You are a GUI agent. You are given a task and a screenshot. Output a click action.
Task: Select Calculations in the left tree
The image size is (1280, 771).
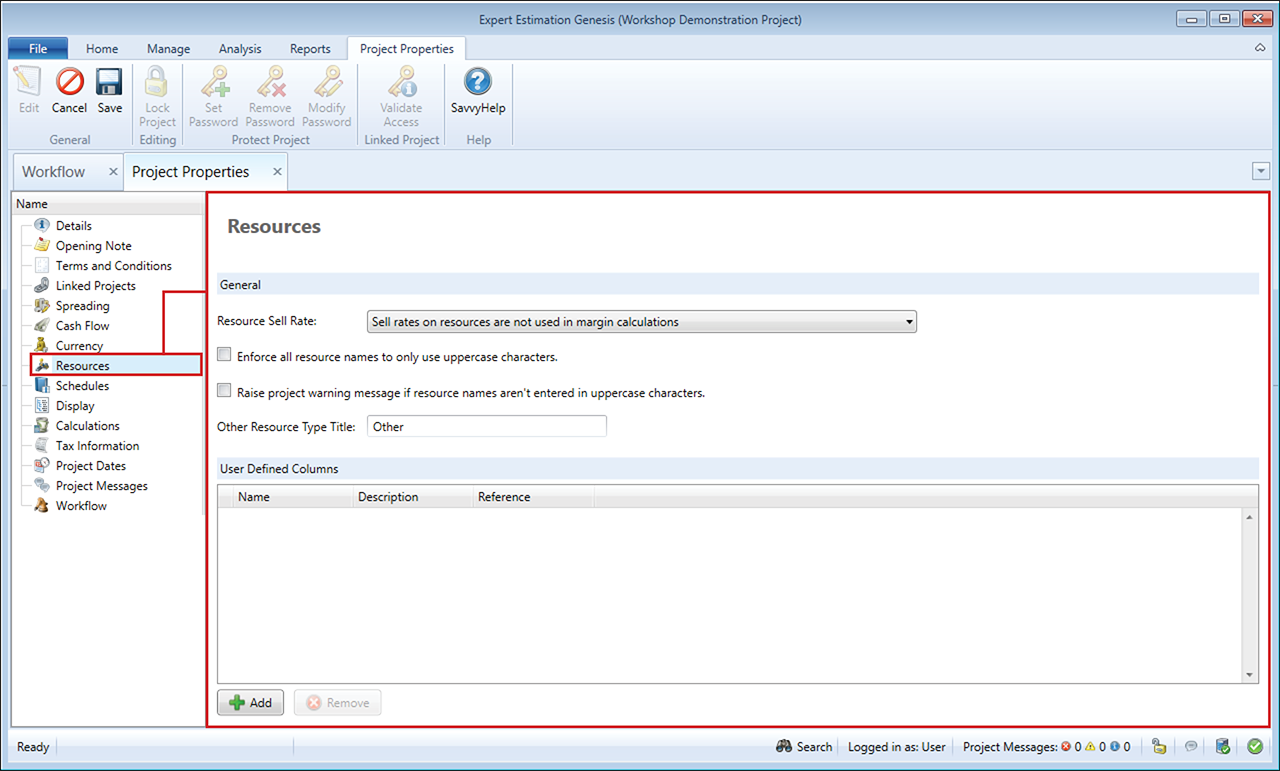[87, 426]
